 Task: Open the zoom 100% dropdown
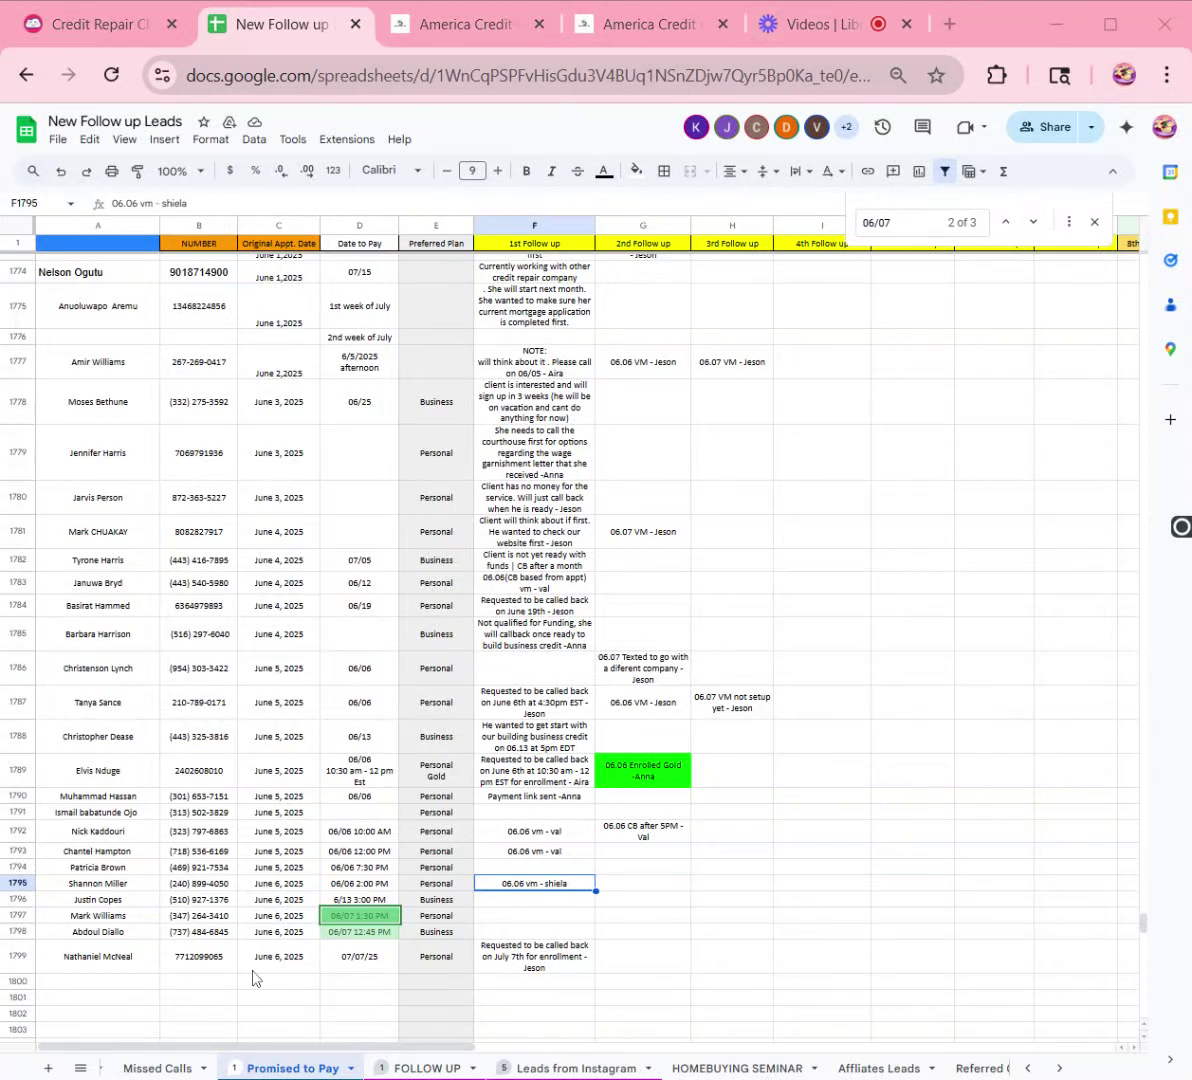coord(180,171)
